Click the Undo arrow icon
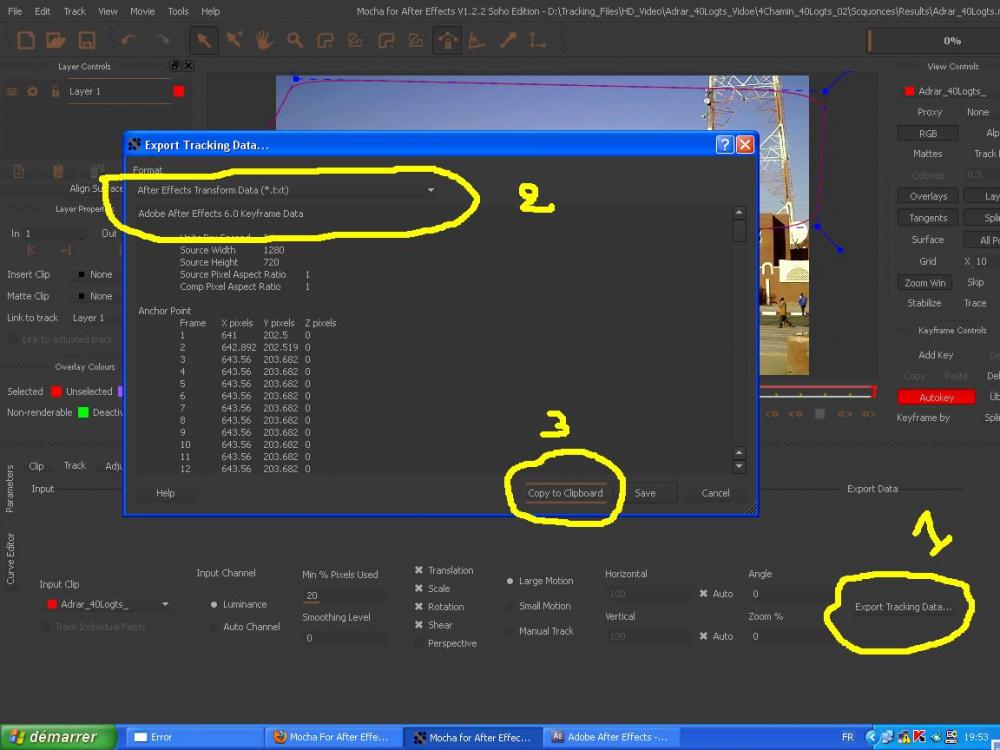The height and width of the screenshot is (750, 1000). [129, 41]
